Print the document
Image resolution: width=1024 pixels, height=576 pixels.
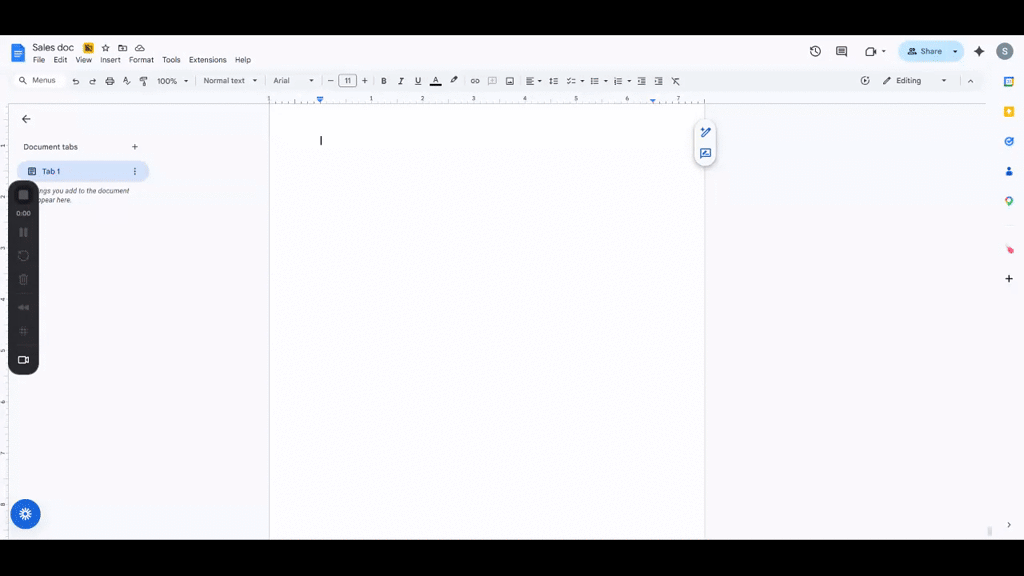[110, 81]
